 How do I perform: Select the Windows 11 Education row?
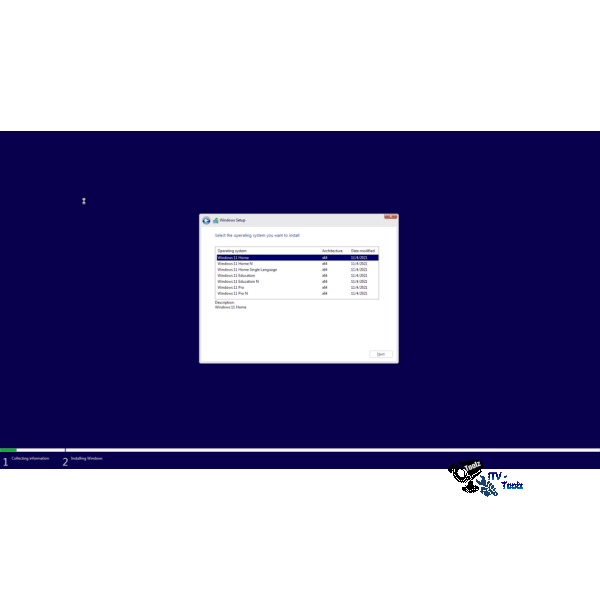pos(297,276)
